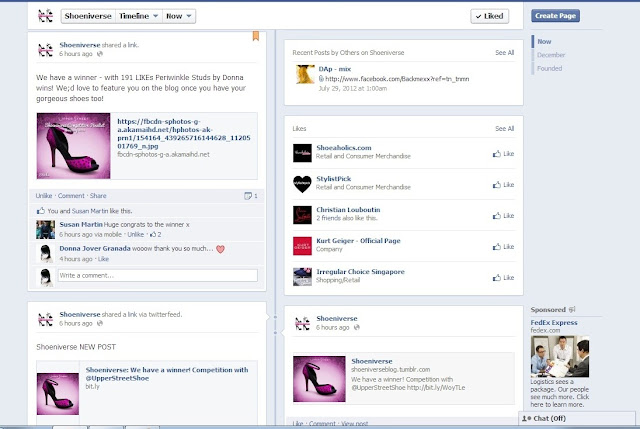Like the StylistPick page

tap(504, 185)
